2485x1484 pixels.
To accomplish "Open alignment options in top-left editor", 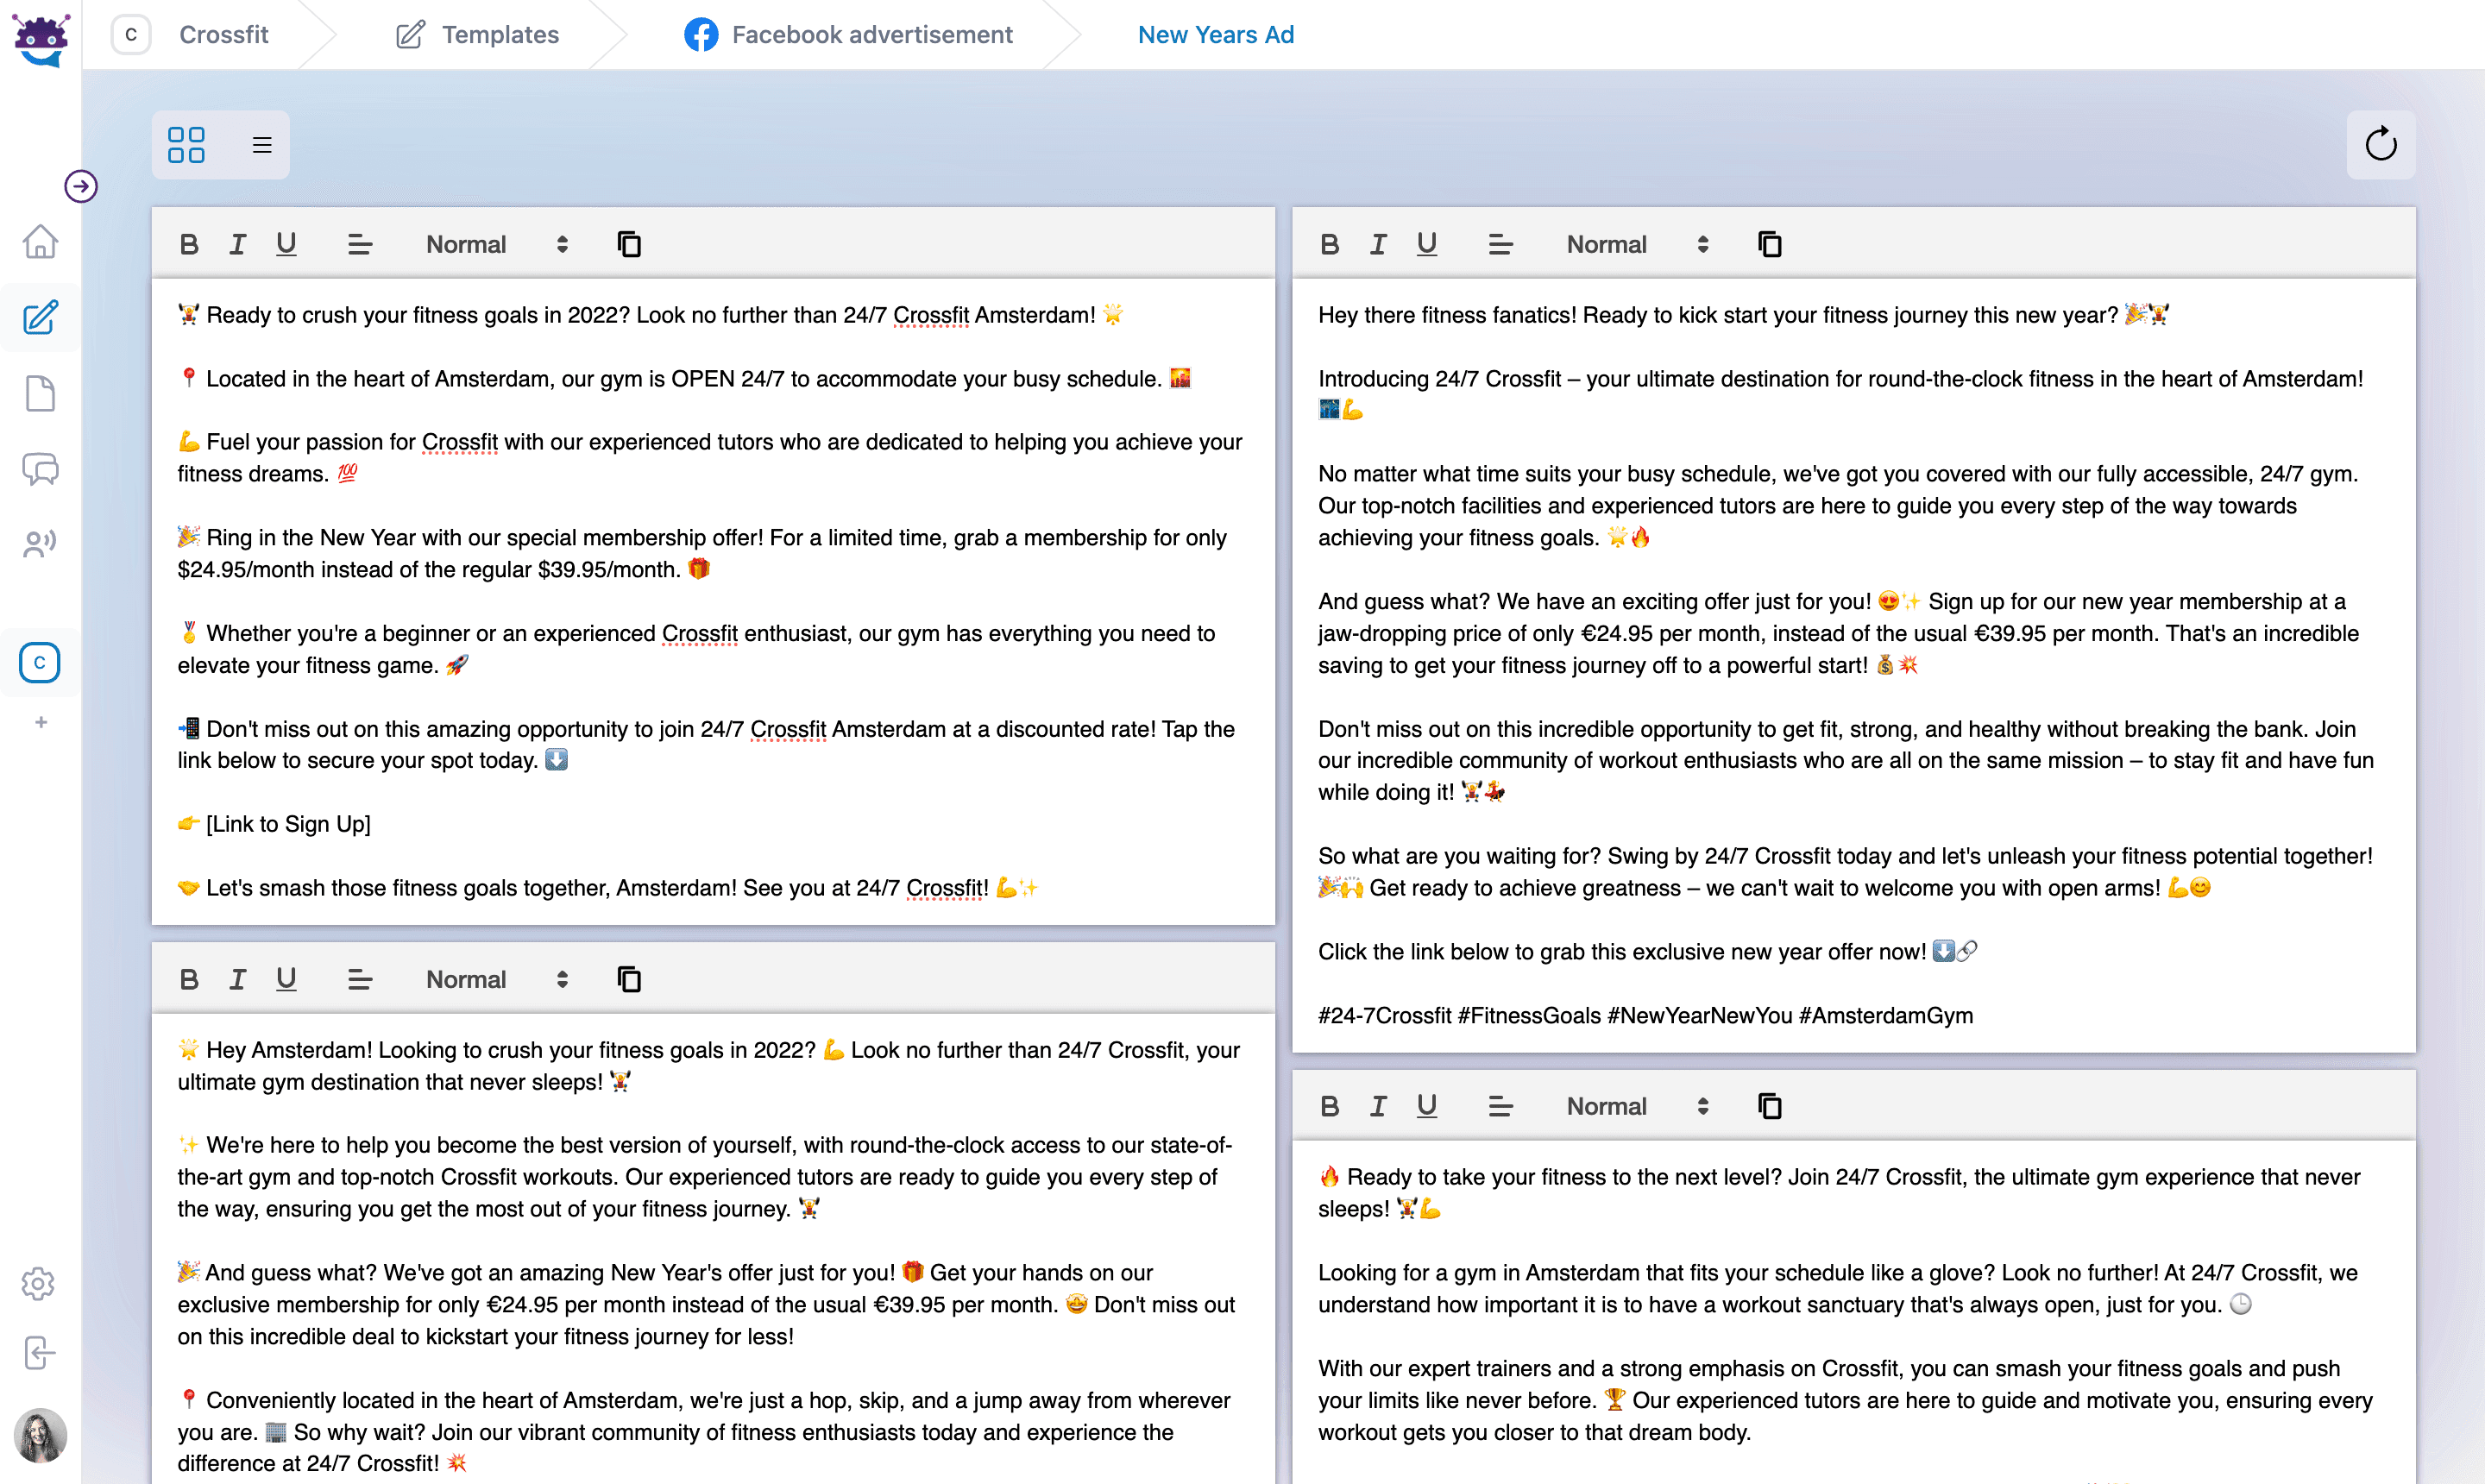I will click(x=360, y=244).
